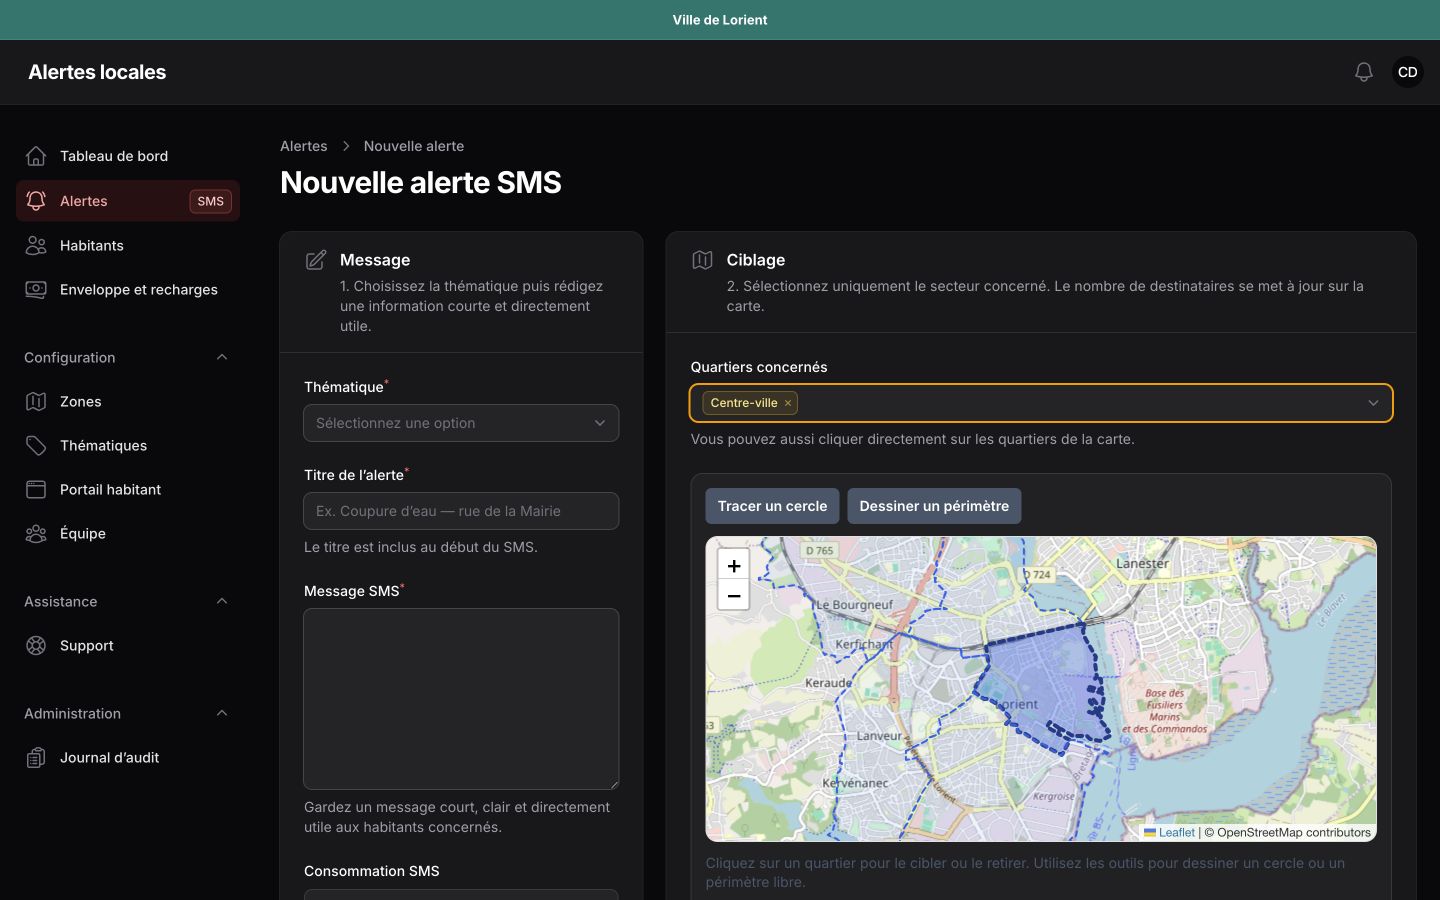Click the Tracer un cercle button
This screenshot has width=1440, height=900.
(772, 506)
